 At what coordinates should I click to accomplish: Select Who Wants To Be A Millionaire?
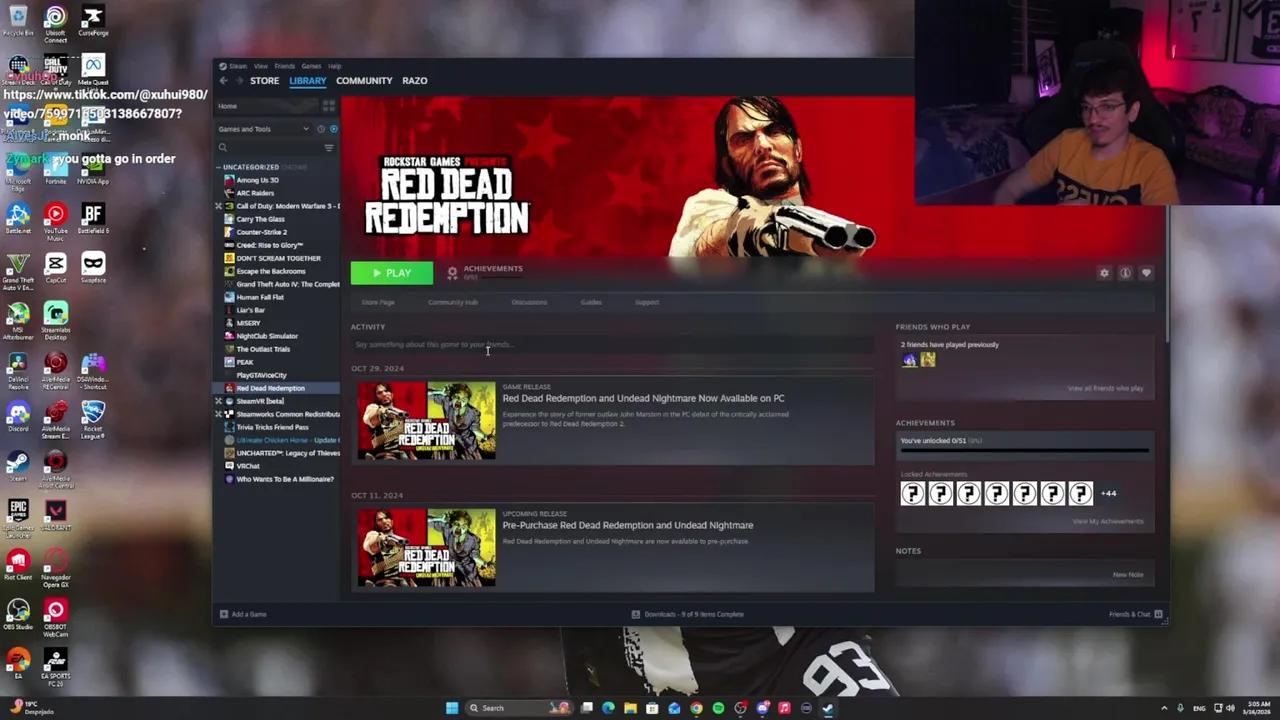pyautogui.click(x=285, y=479)
